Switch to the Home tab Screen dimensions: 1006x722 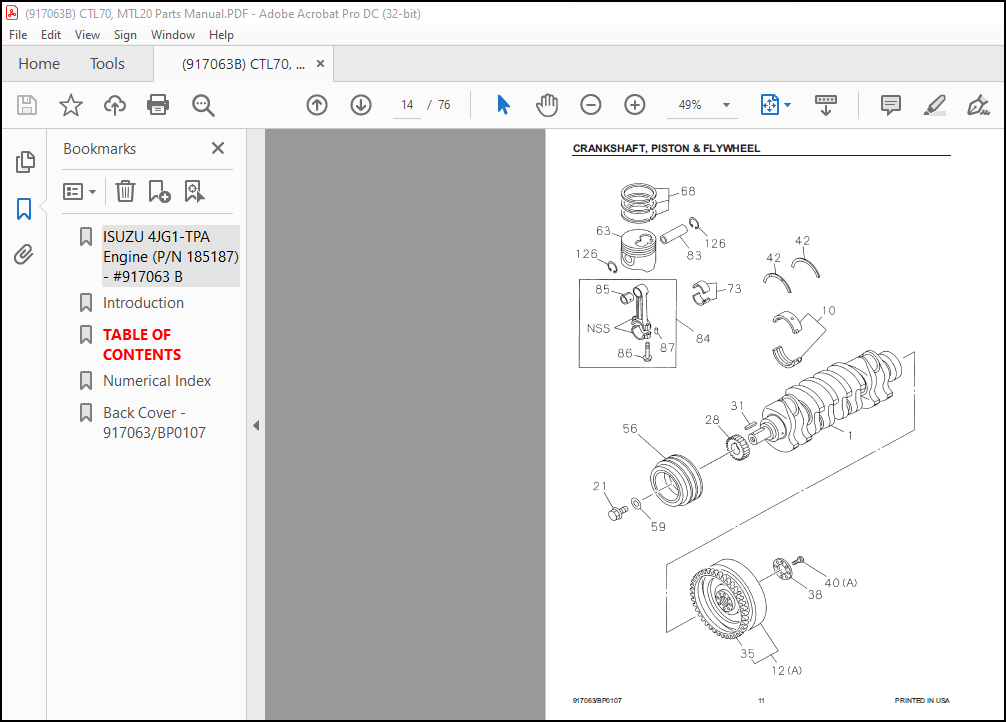point(39,64)
